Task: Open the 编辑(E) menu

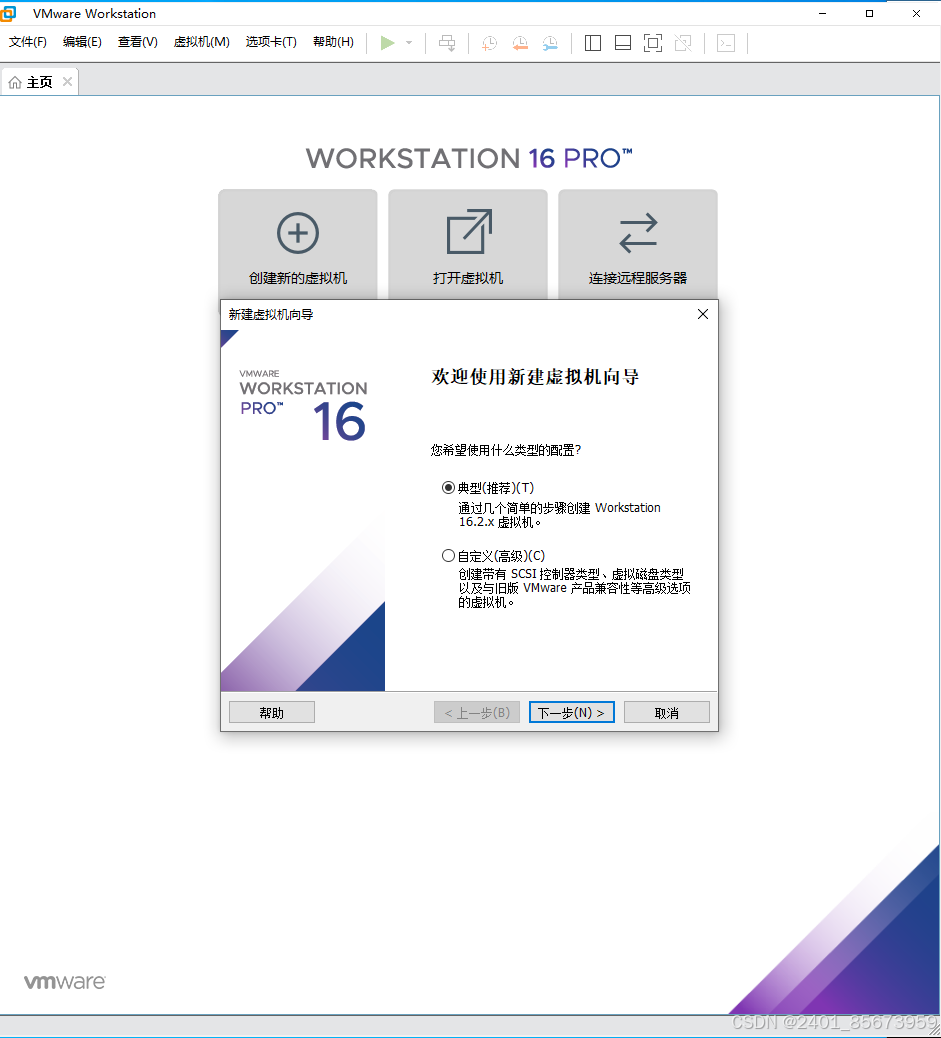Action: click(82, 42)
